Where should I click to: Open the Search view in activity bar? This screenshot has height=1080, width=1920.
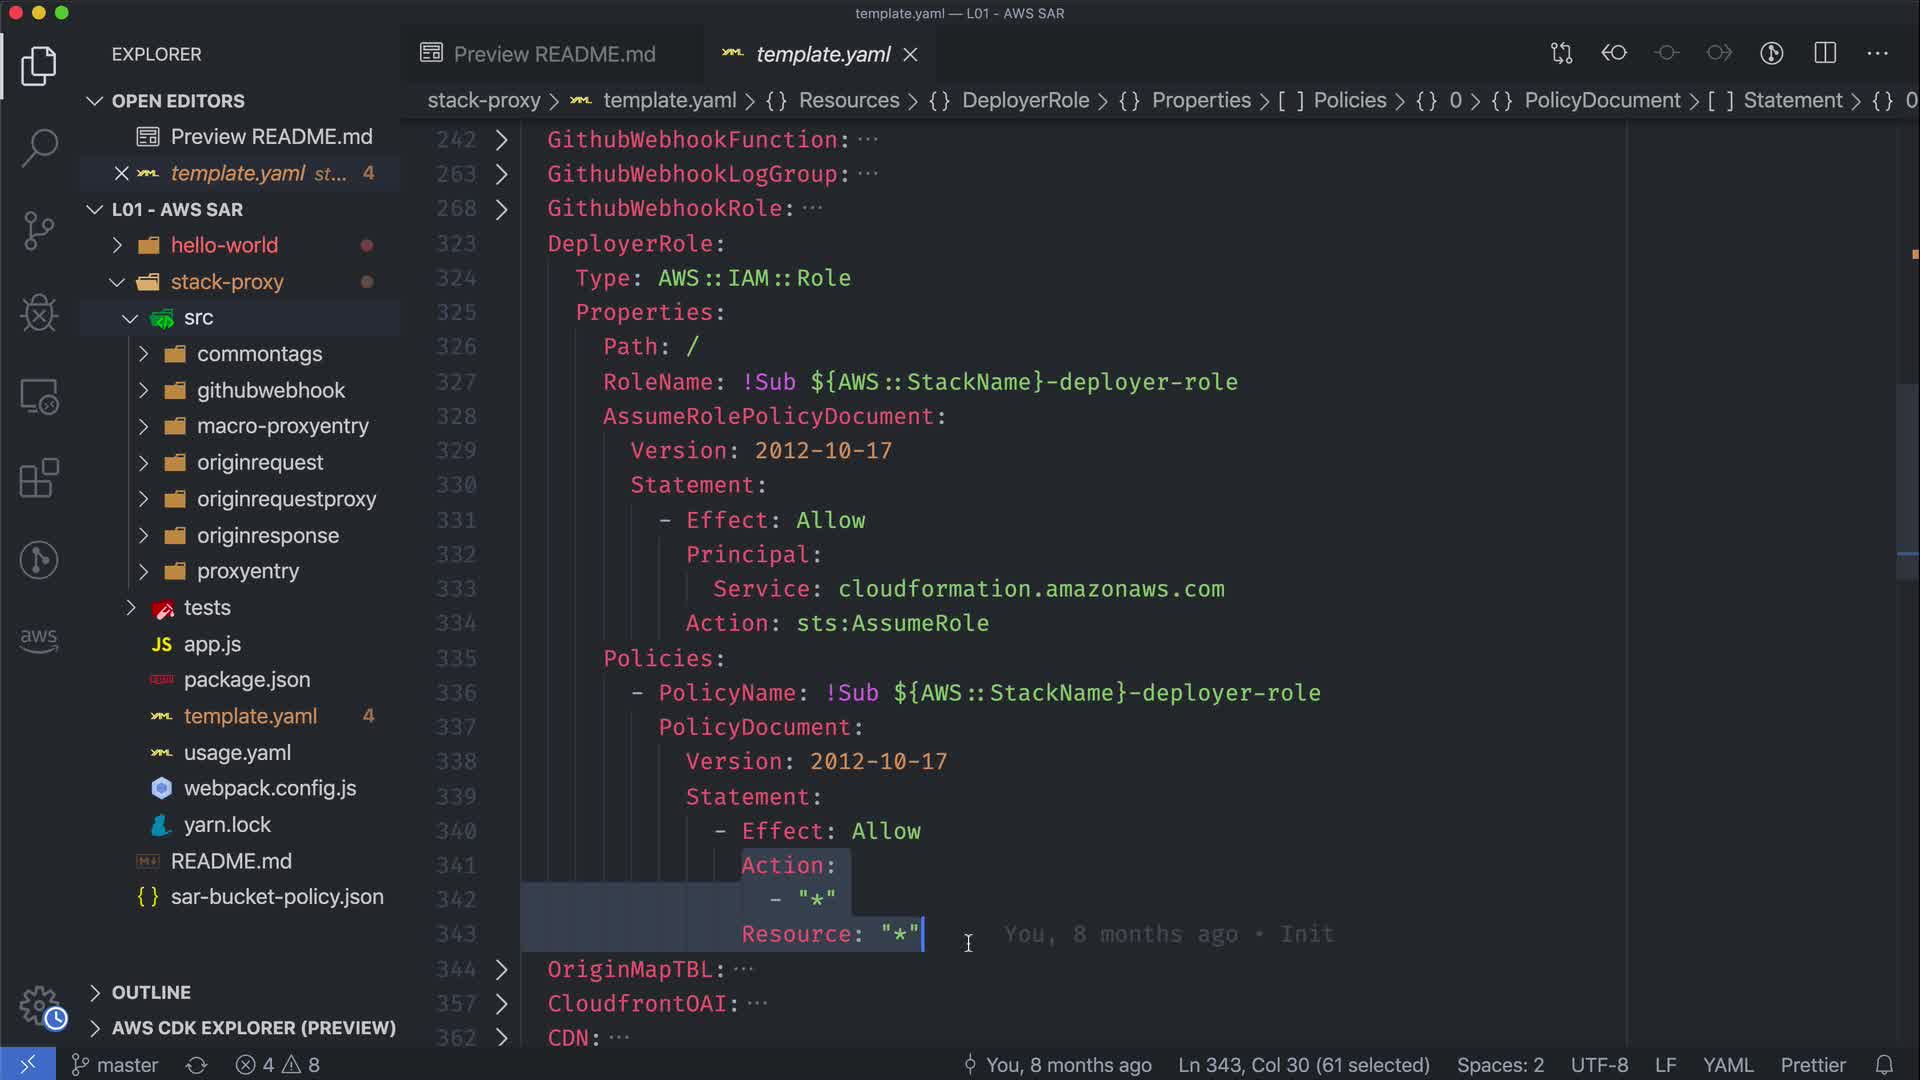[39, 148]
